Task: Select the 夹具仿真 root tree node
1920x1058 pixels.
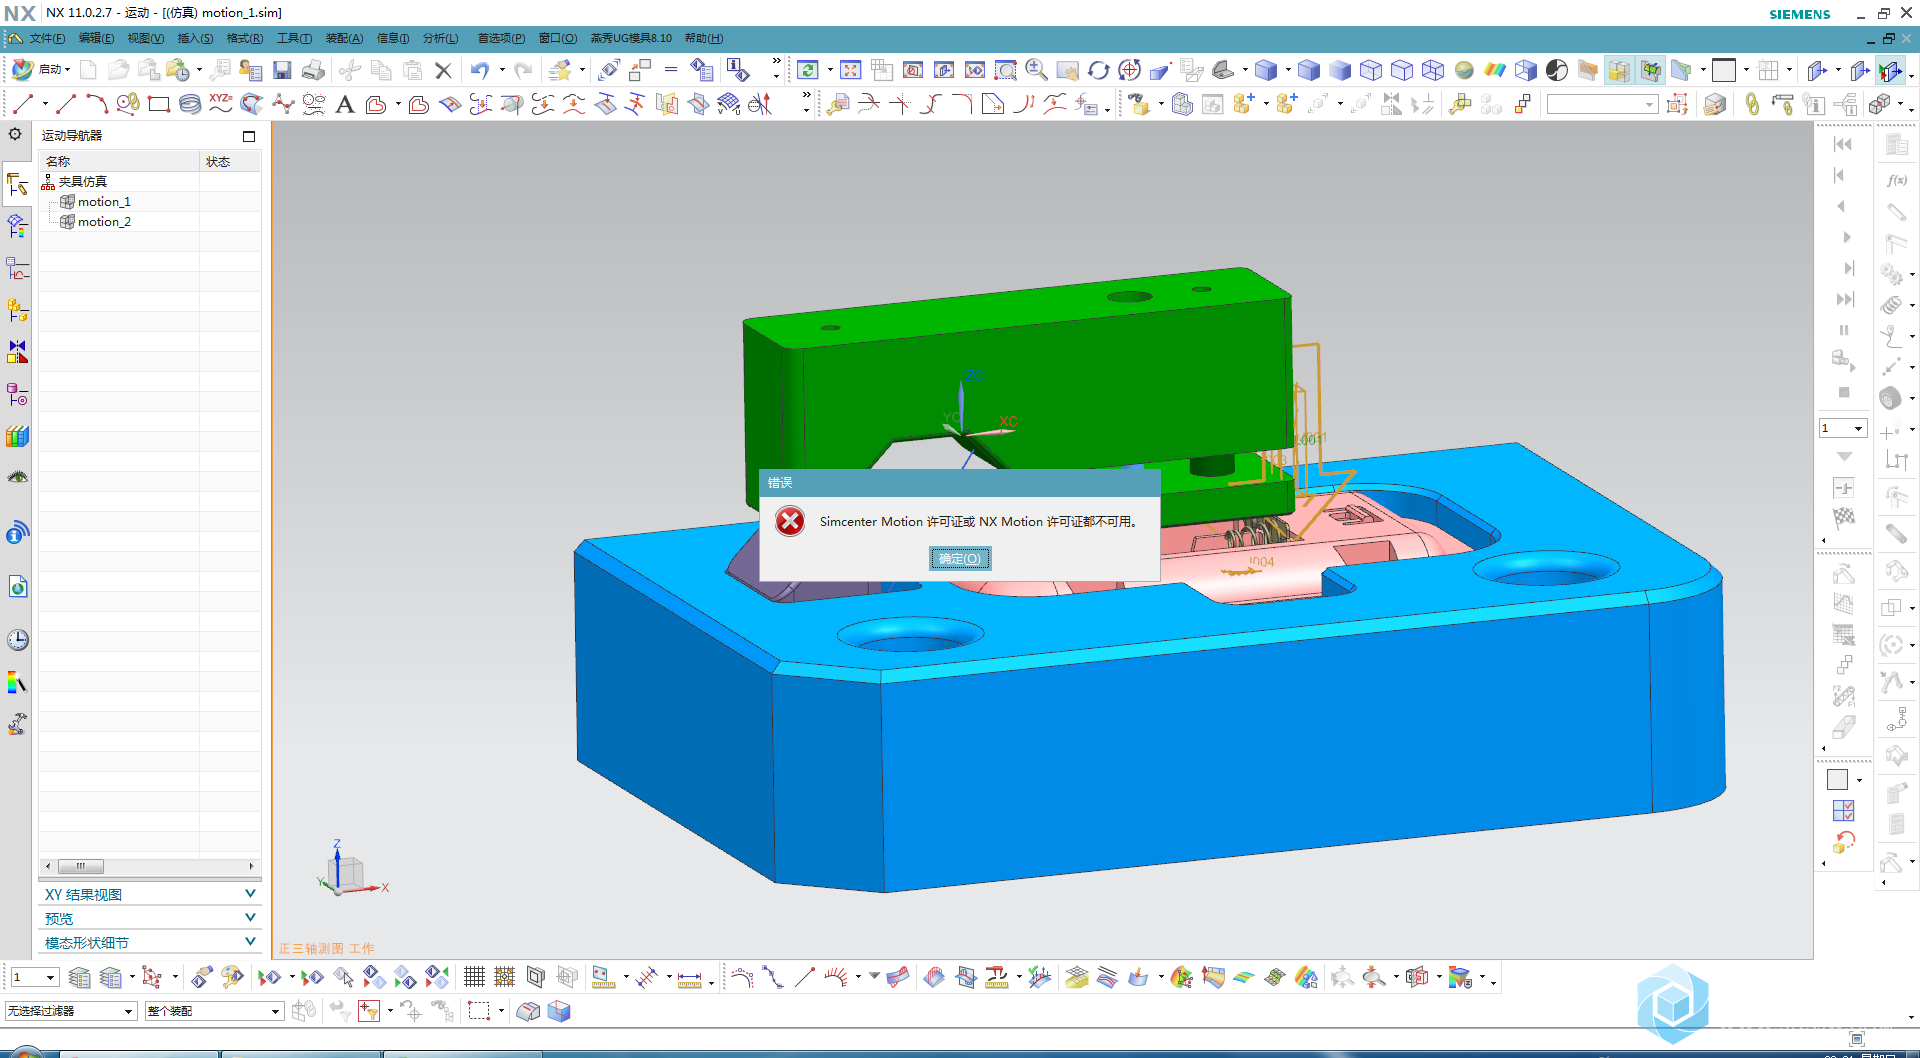Action: (82, 181)
